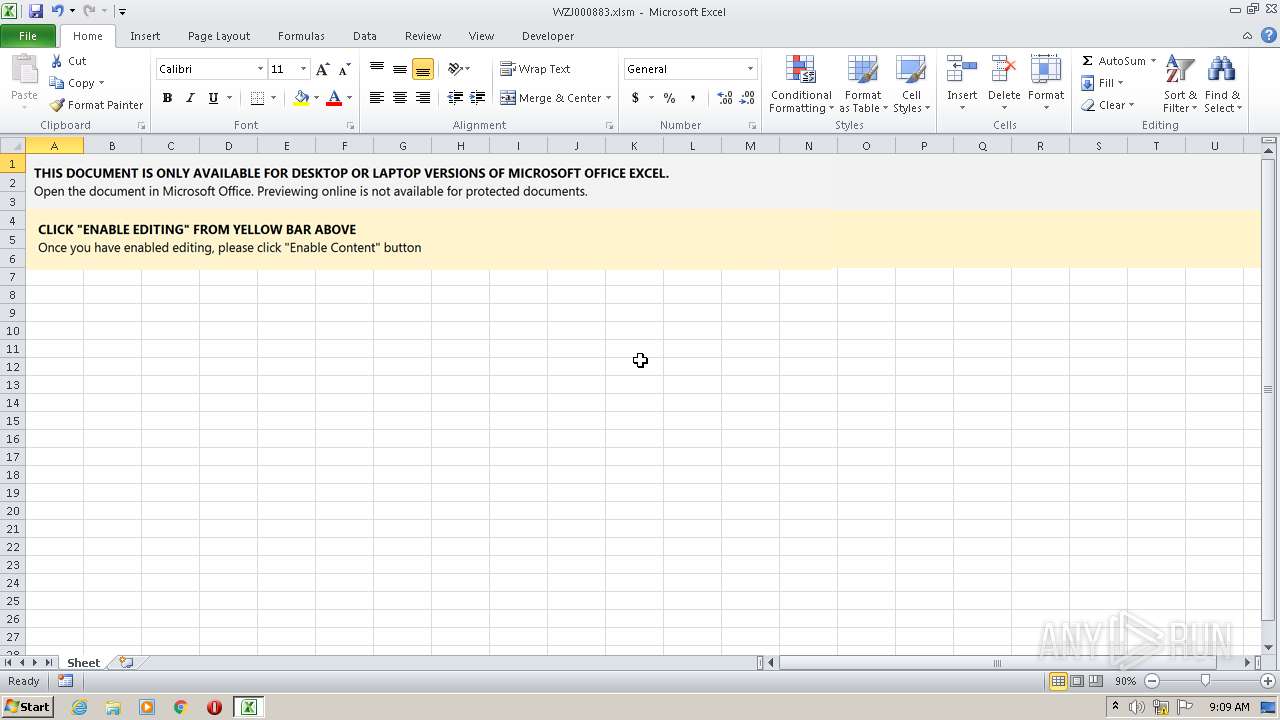This screenshot has height=720, width=1280.
Task: Click zoom in plus button
Action: [1267, 681]
